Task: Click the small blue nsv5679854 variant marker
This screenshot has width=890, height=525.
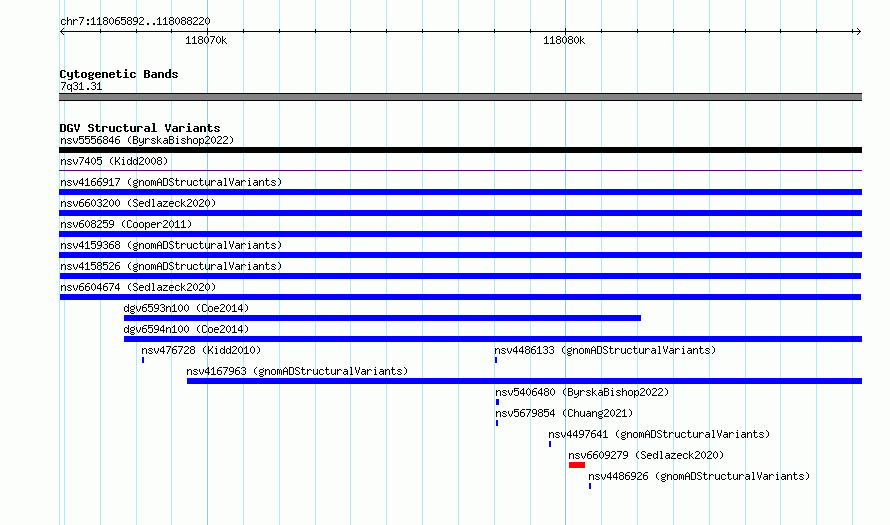Action: point(497,423)
